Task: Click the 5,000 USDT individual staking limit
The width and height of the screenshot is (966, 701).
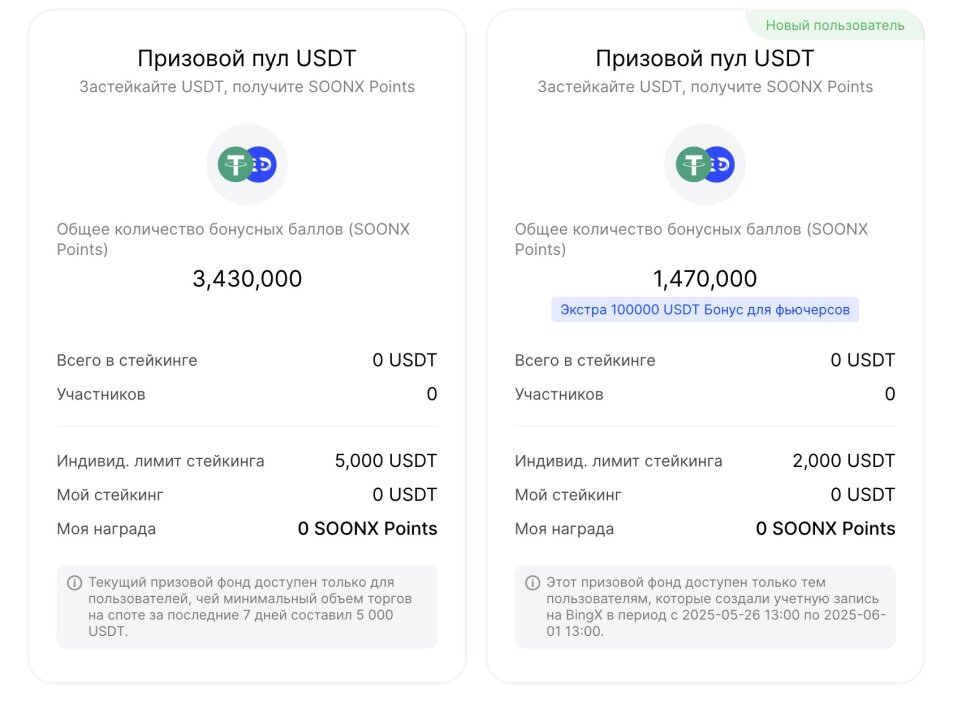Action: [386, 461]
